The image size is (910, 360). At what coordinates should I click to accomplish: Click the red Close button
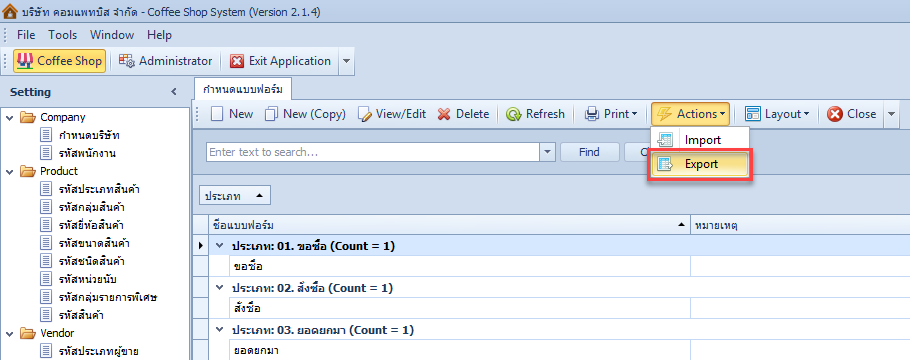pos(851,114)
